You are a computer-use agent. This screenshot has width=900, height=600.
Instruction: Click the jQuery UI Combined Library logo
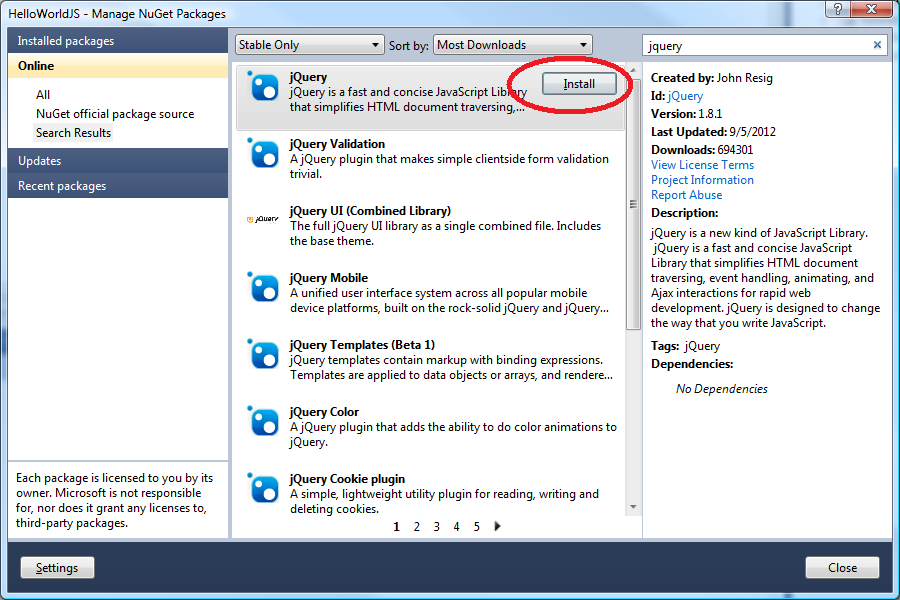coord(262,219)
